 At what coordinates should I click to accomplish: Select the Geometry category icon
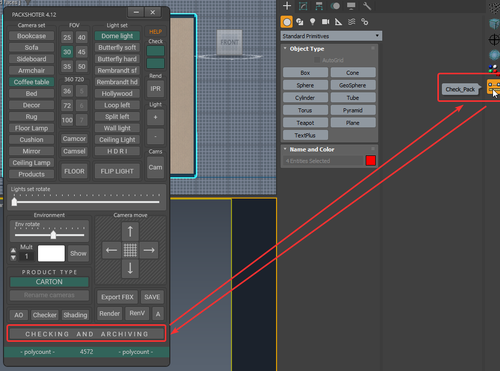click(x=287, y=22)
